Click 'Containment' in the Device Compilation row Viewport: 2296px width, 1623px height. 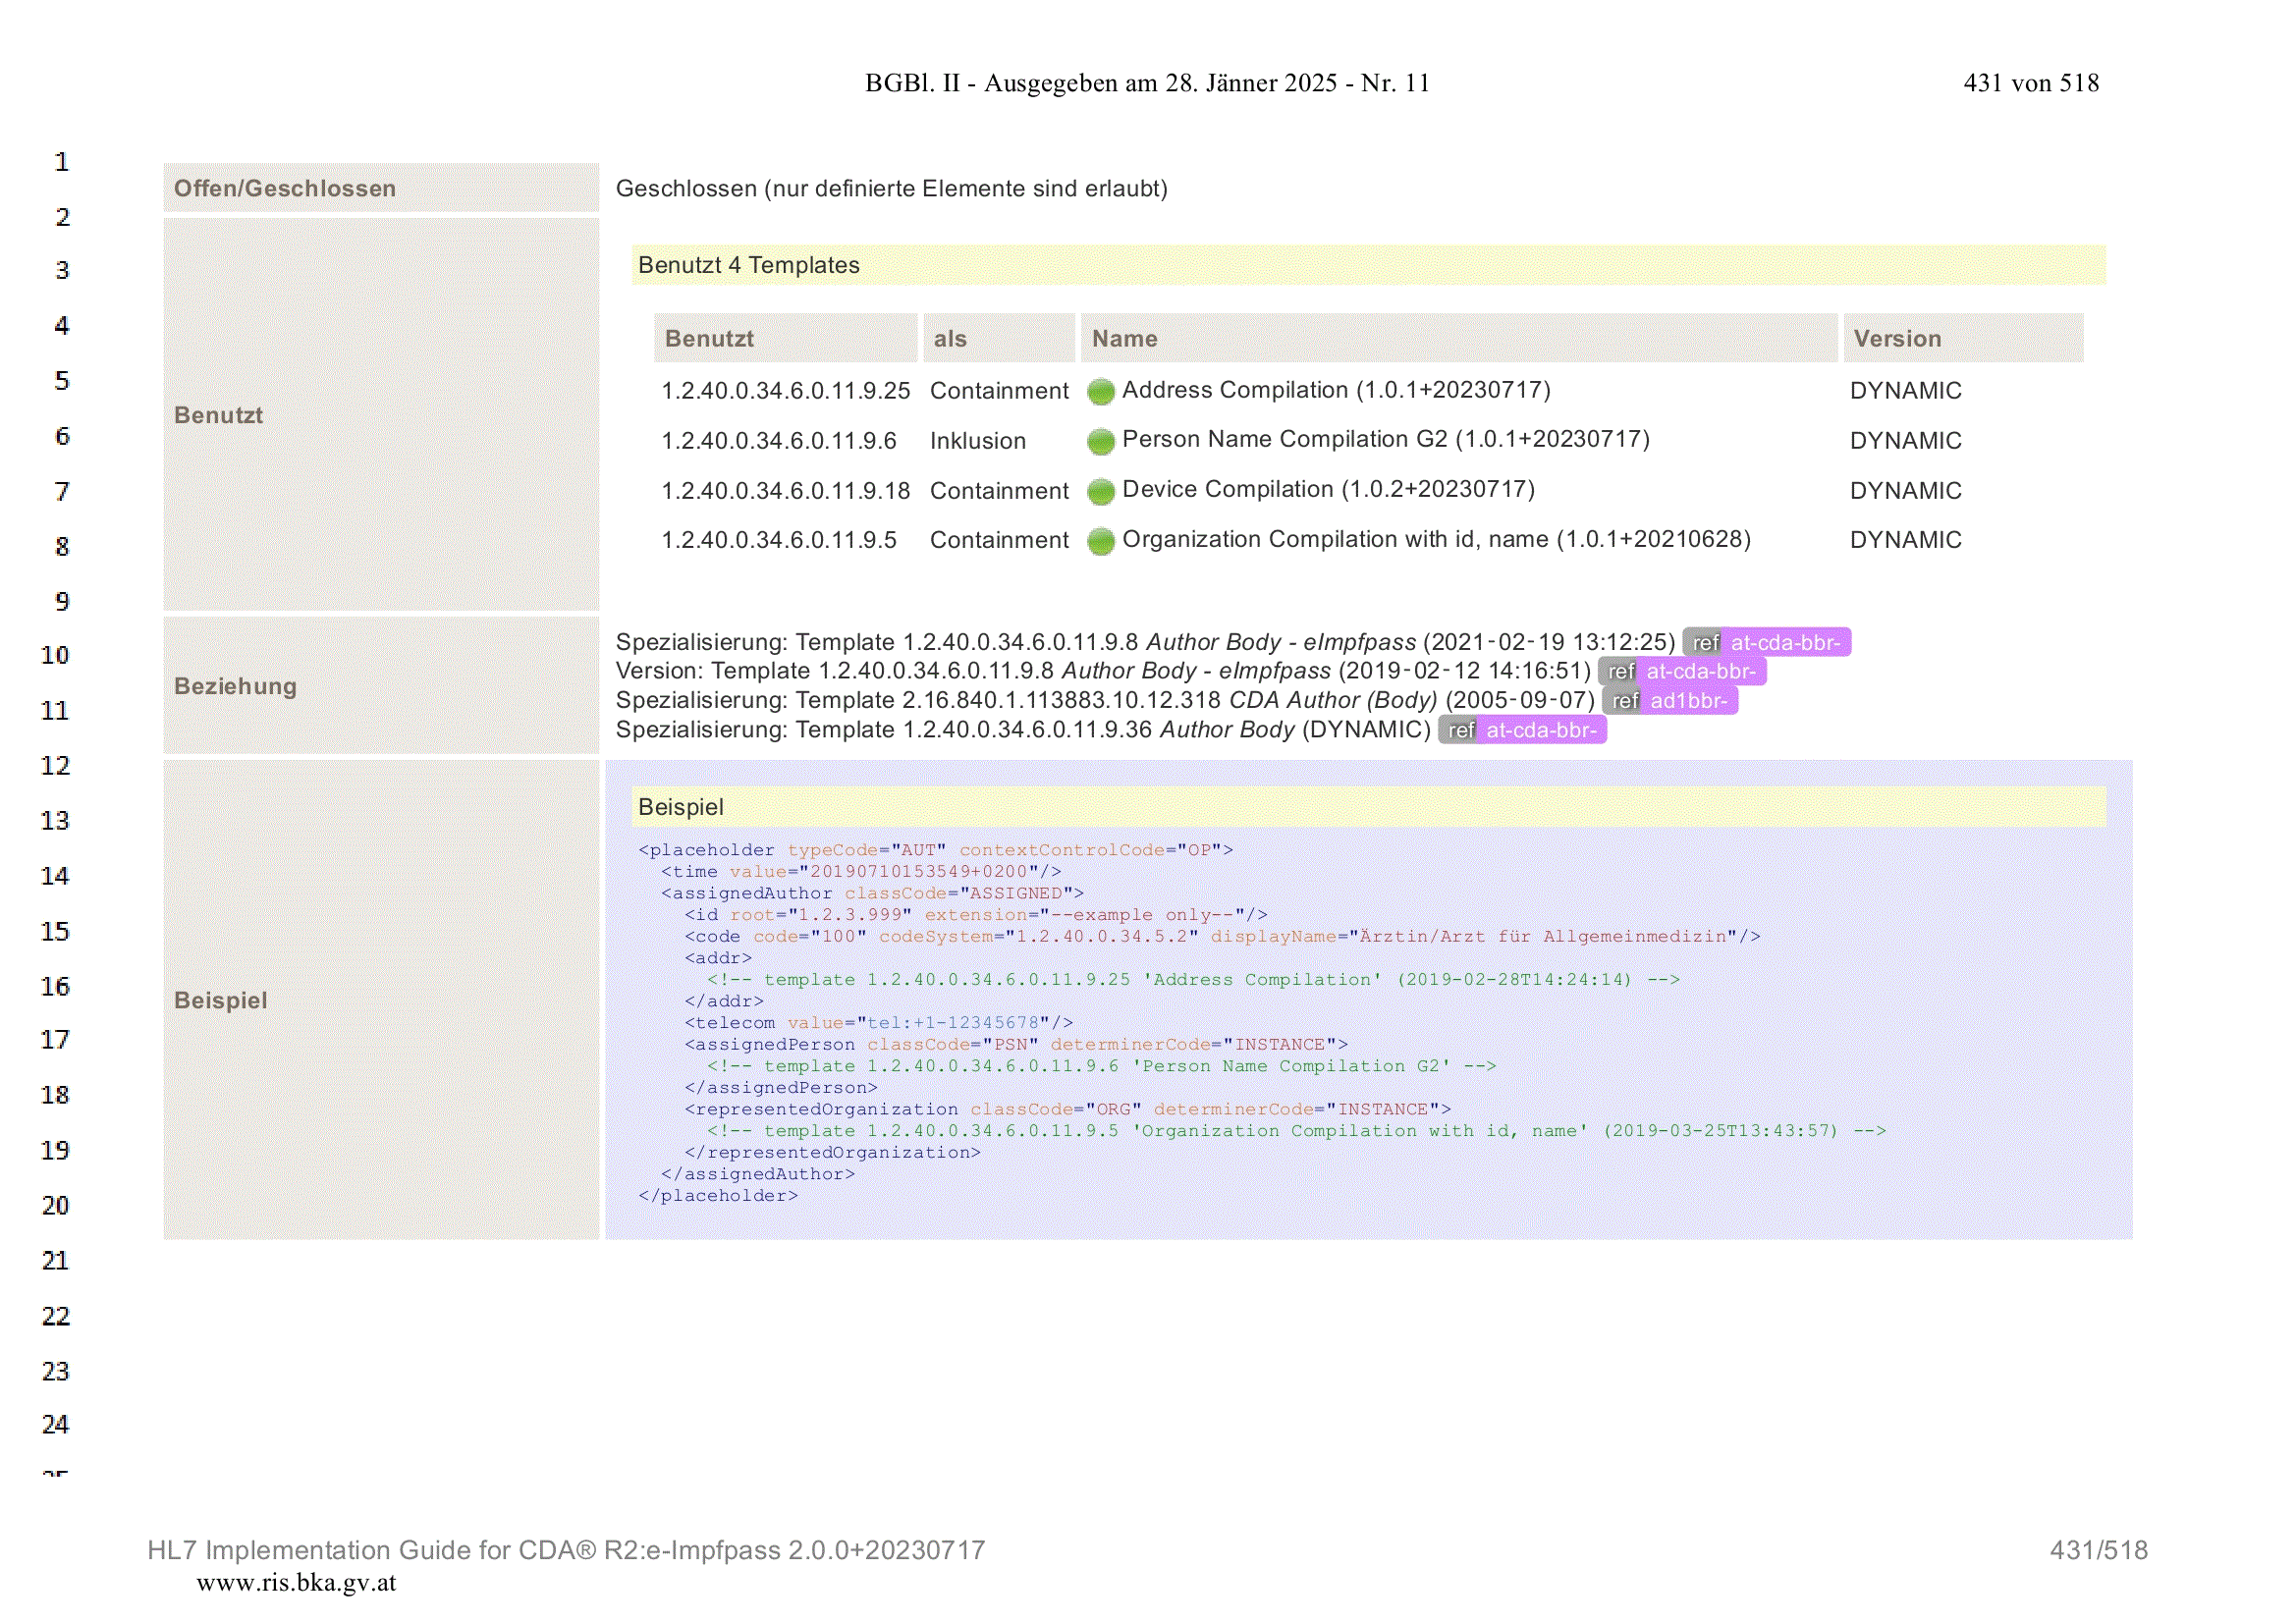tap(999, 491)
